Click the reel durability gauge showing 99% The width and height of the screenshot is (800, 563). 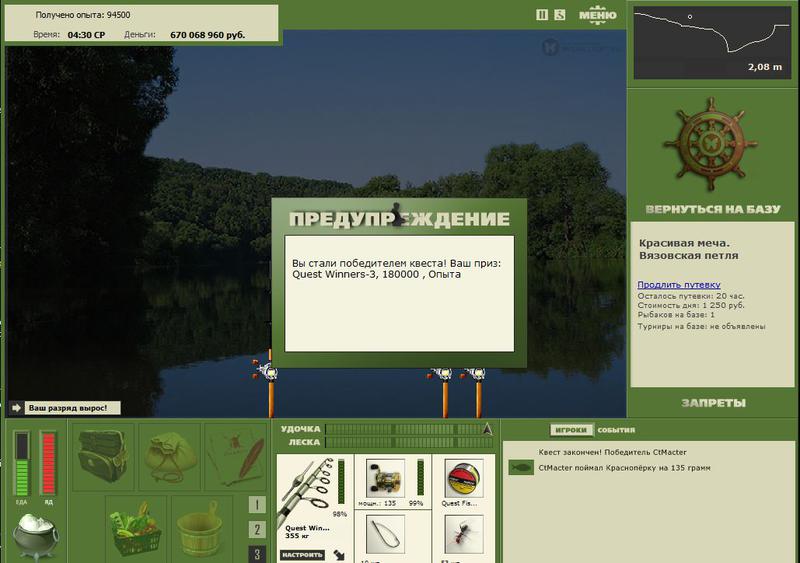click(420, 477)
